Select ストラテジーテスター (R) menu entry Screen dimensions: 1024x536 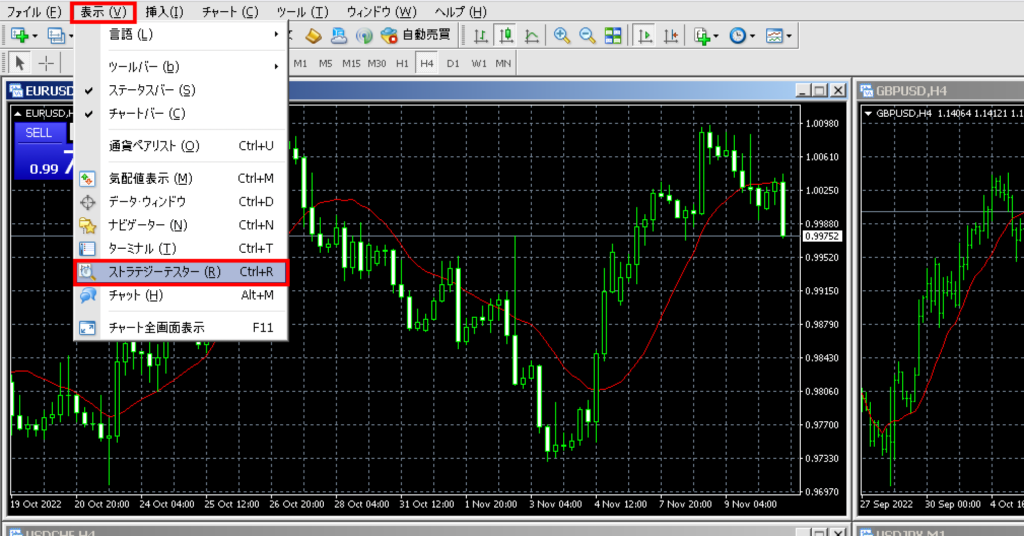coord(180,272)
